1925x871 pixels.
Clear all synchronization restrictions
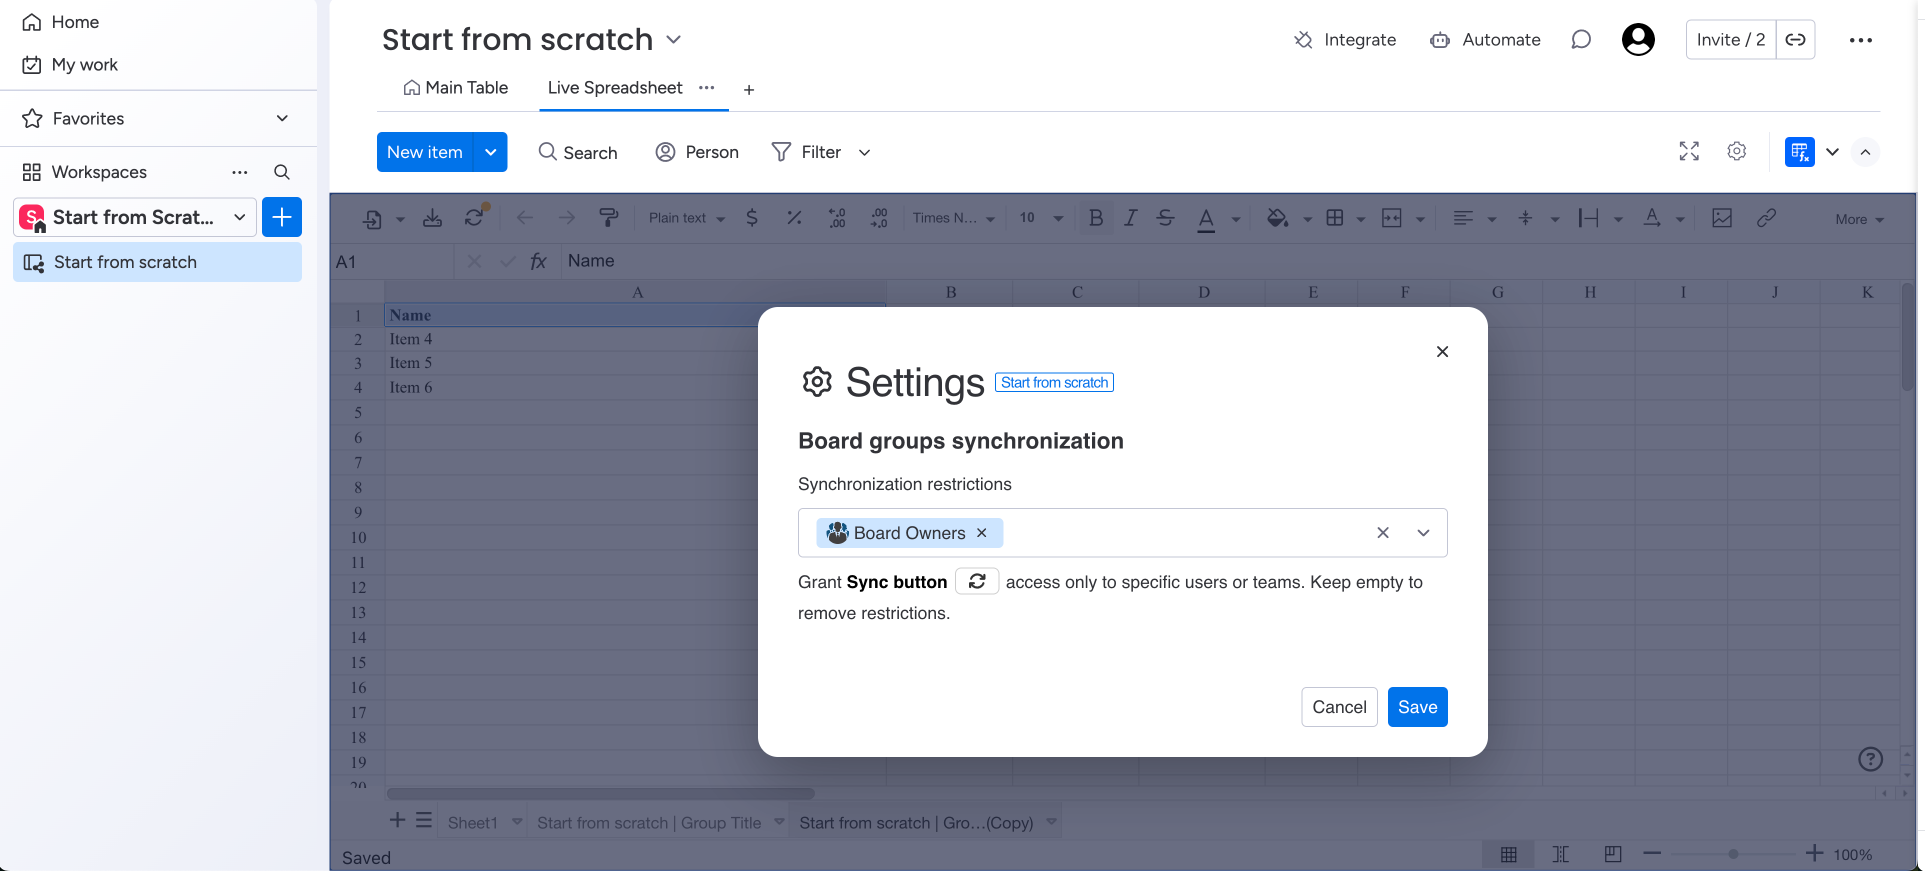[x=1383, y=533]
